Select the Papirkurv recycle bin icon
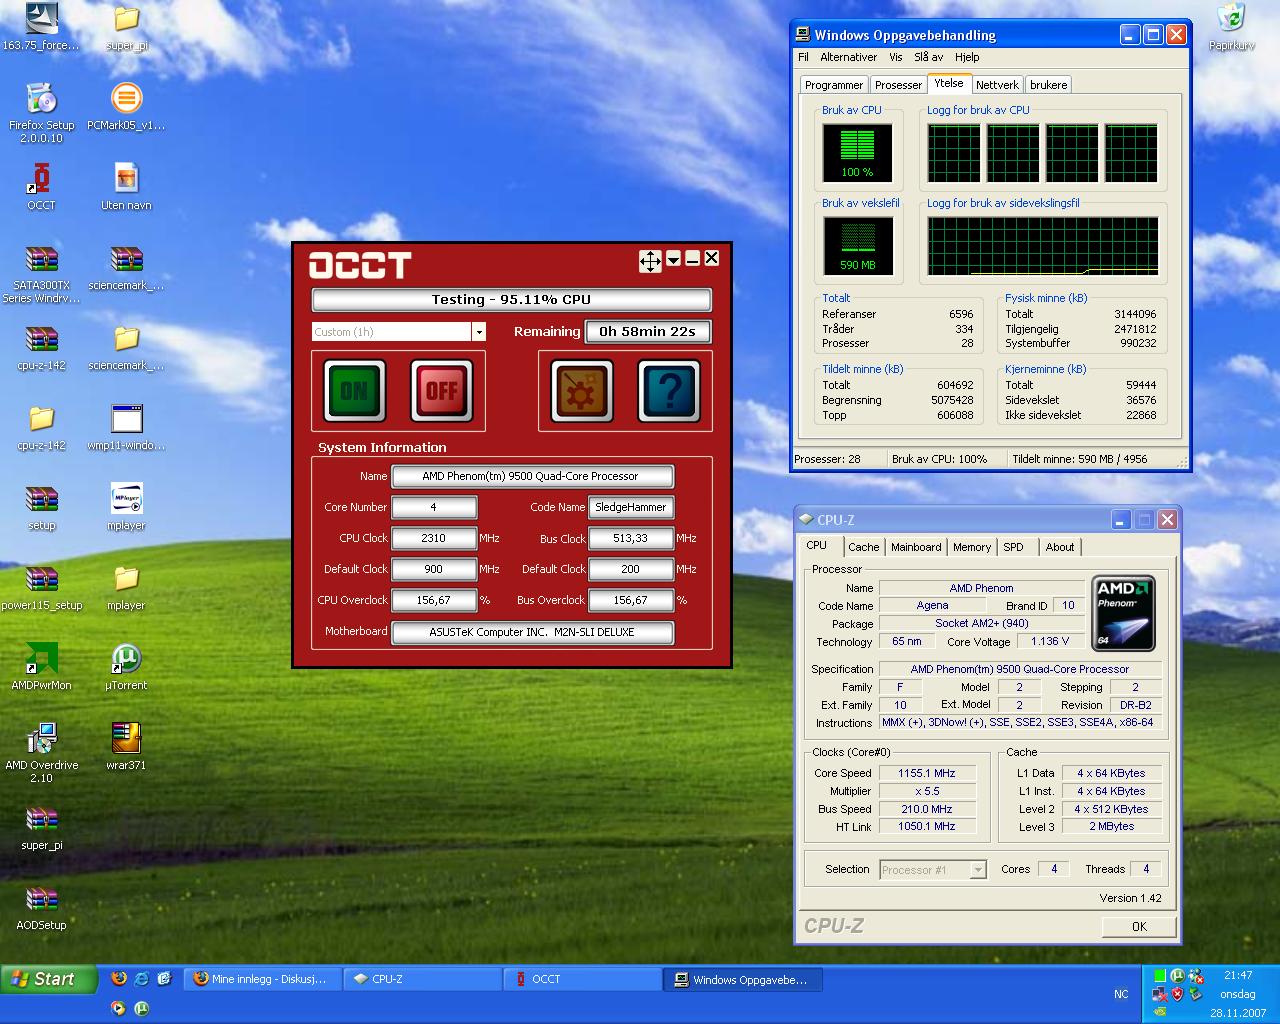 point(1231,27)
